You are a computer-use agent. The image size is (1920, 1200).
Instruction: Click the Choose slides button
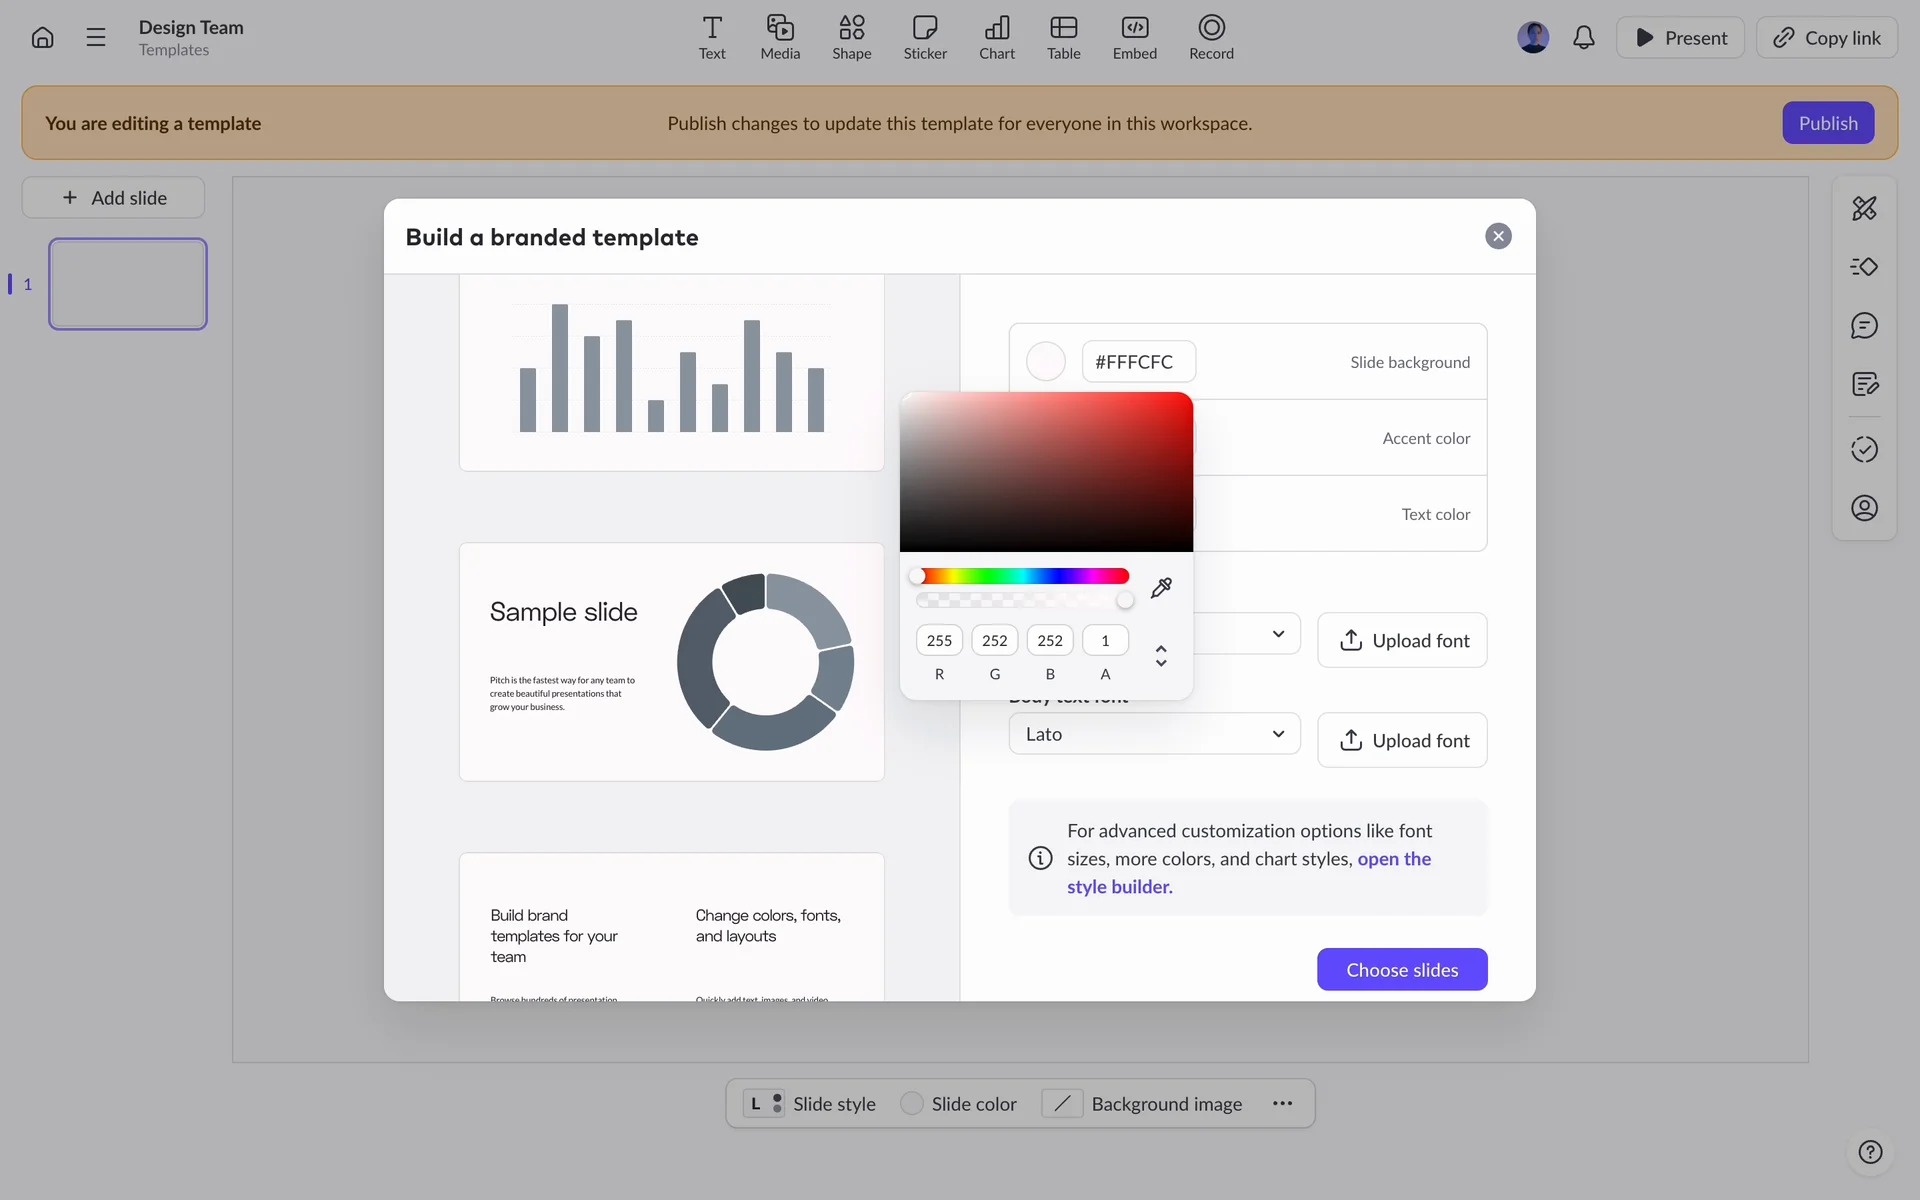pyautogui.click(x=1401, y=970)
